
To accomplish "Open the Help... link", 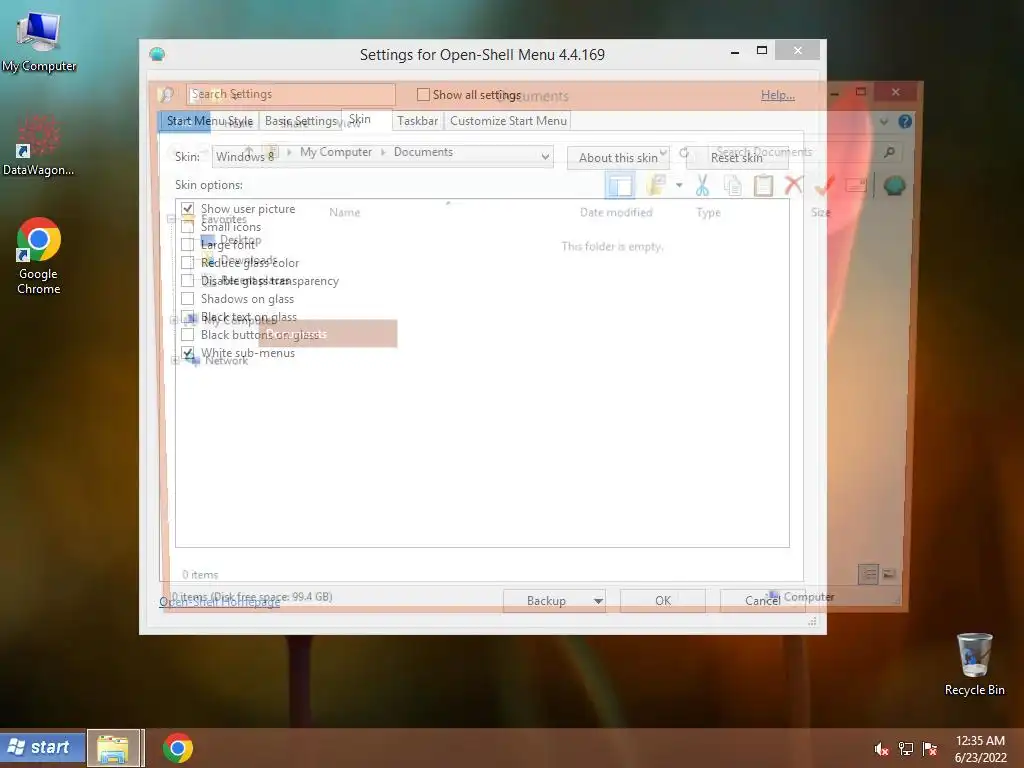I will pyautogui.click(x=778, y=95).
